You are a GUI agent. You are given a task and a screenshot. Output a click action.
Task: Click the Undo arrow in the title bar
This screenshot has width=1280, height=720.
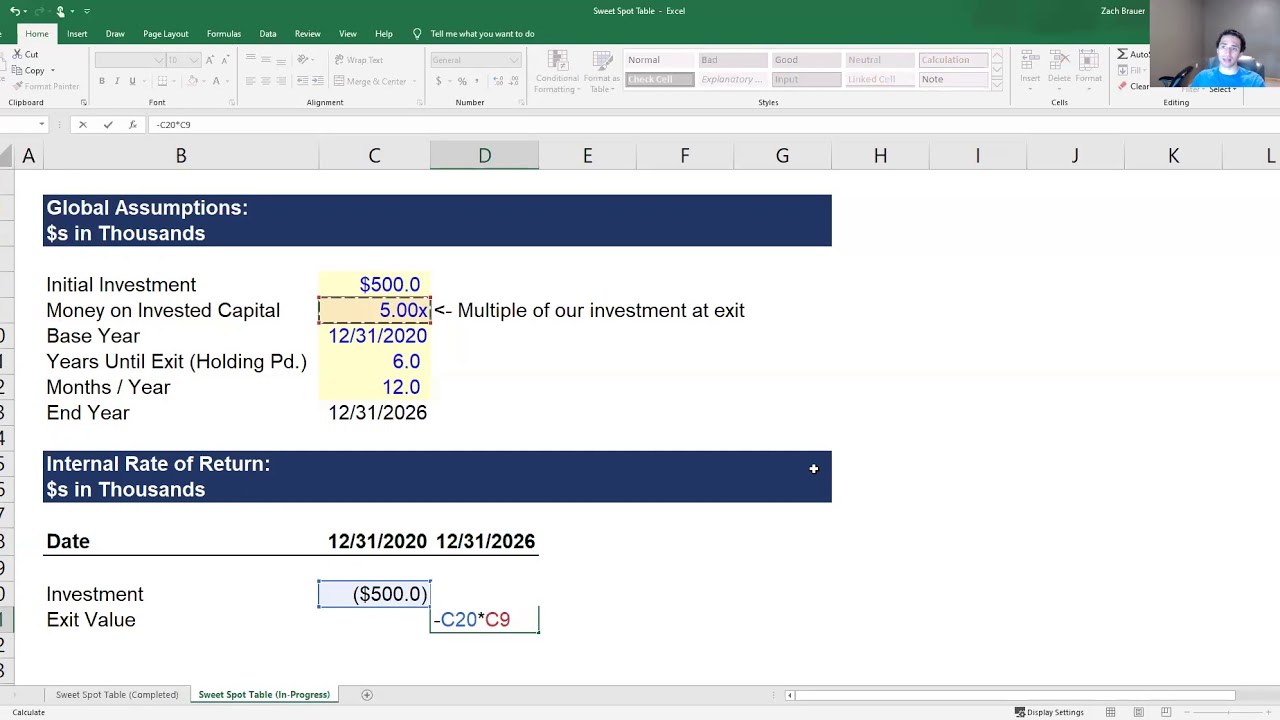click(x=14, y=11)
